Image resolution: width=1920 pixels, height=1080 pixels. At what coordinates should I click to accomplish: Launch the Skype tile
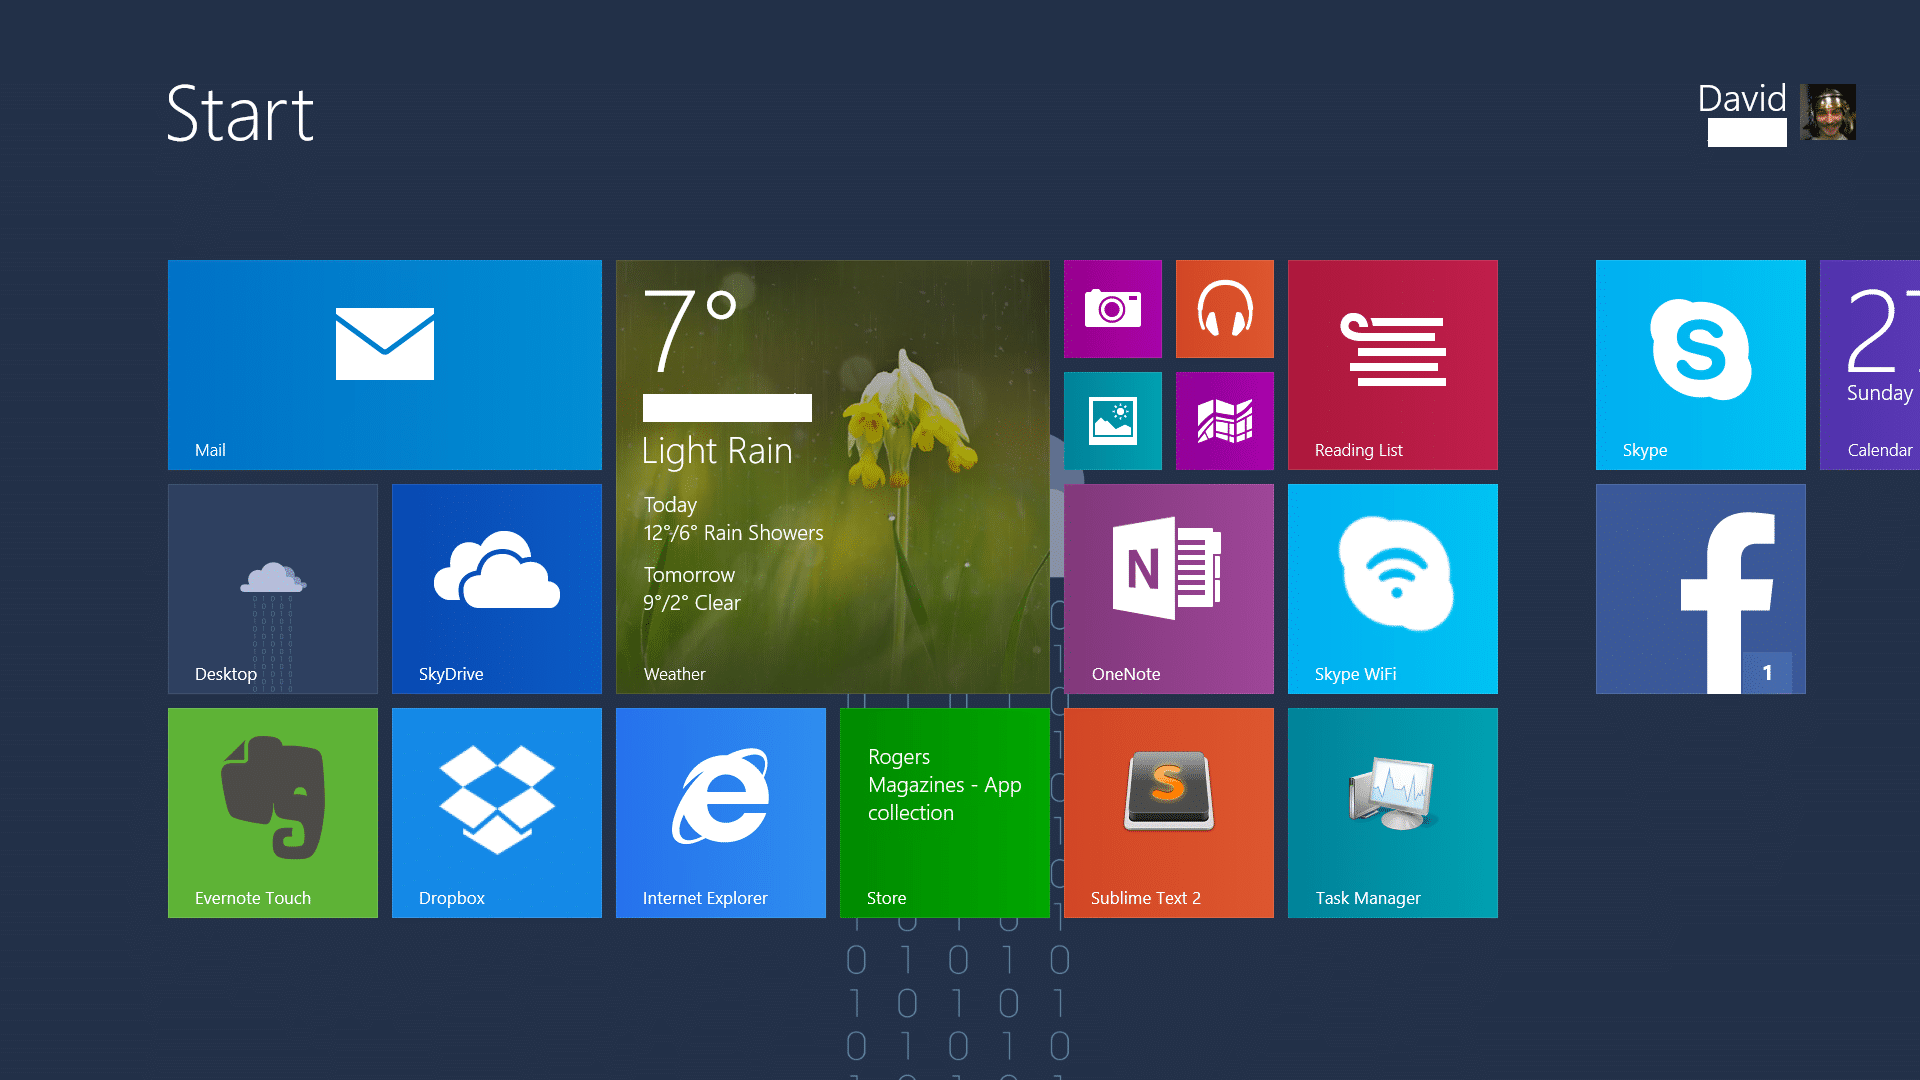click(x=1701, y=365)
